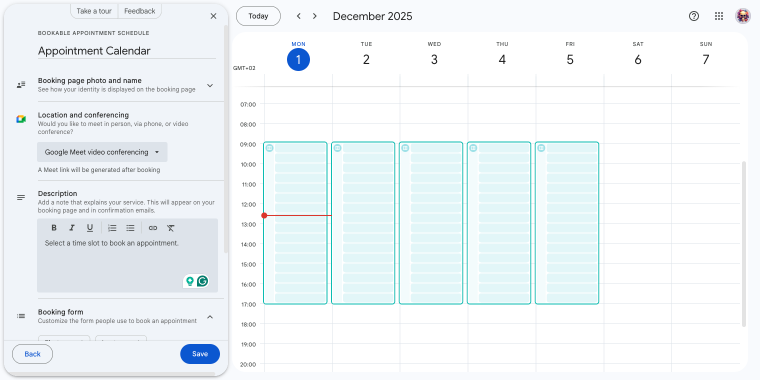
Task: Go to the previous week
Action: pos(299,16)
